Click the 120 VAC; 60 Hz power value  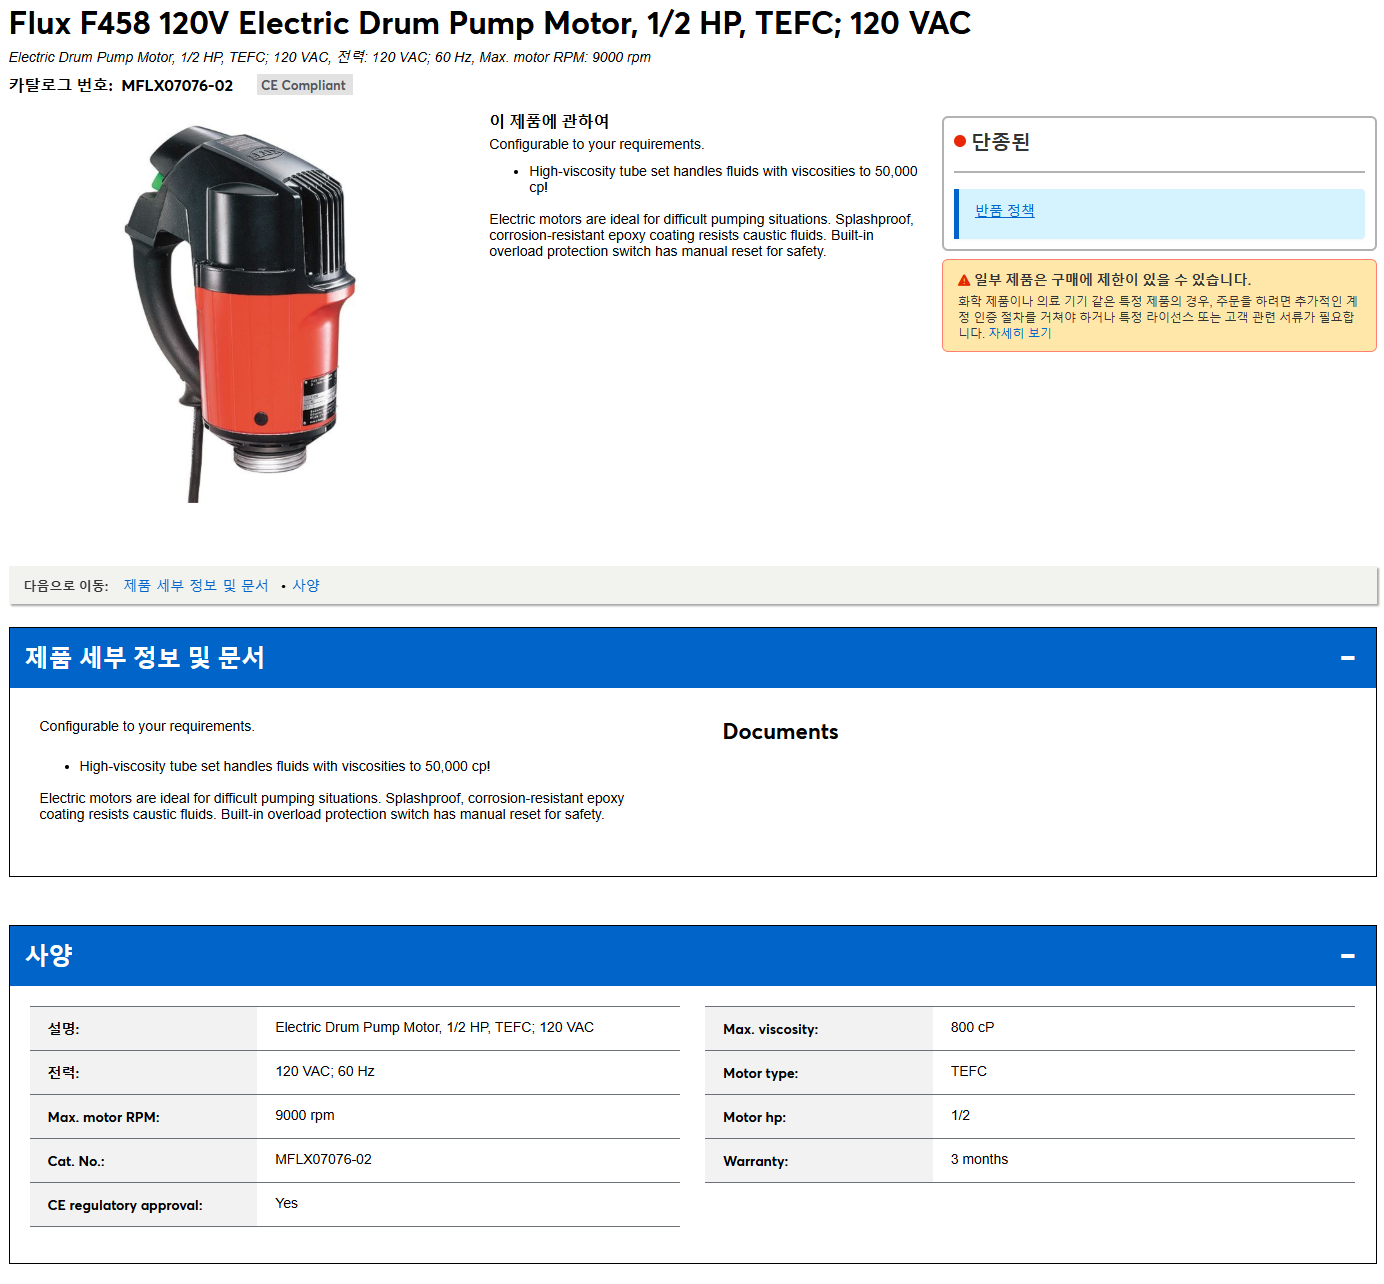click(x=325, y=1072)
